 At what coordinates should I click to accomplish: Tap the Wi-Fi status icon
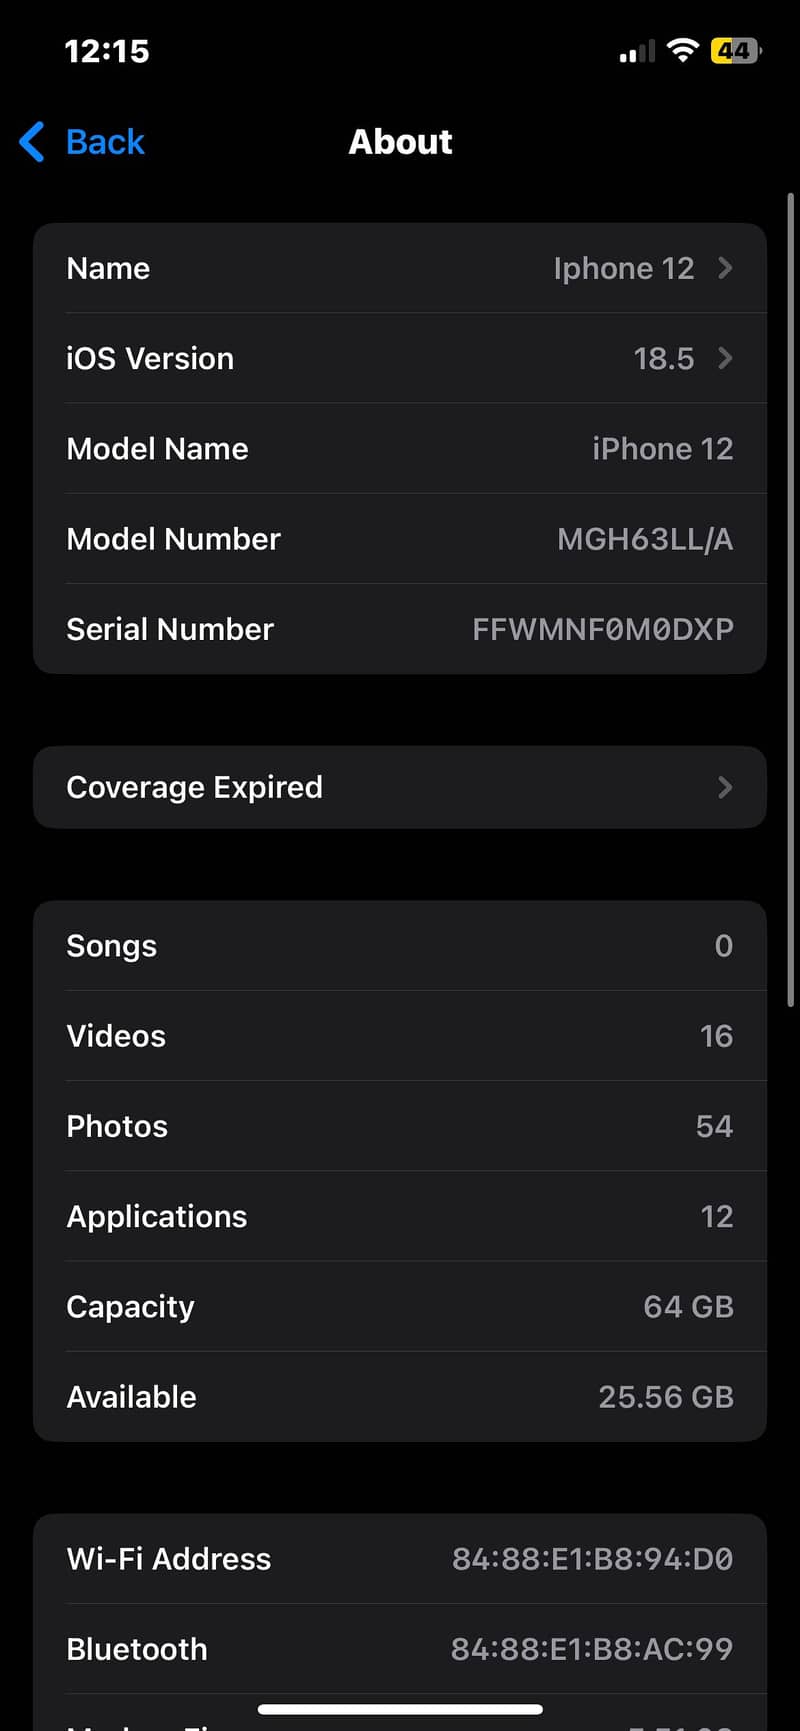point(682,50)
